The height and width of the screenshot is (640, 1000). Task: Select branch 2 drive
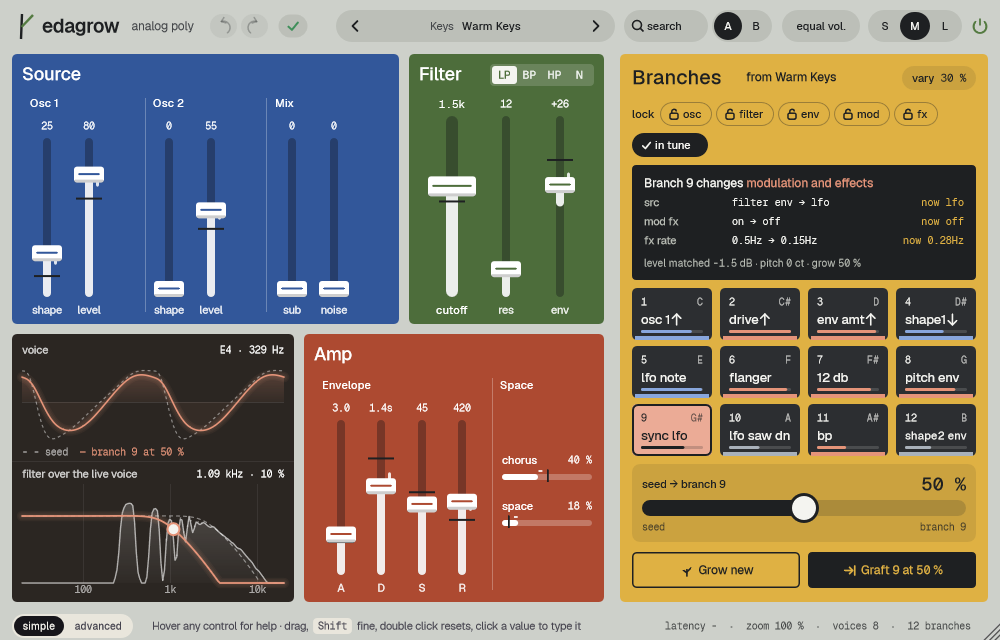760,314
